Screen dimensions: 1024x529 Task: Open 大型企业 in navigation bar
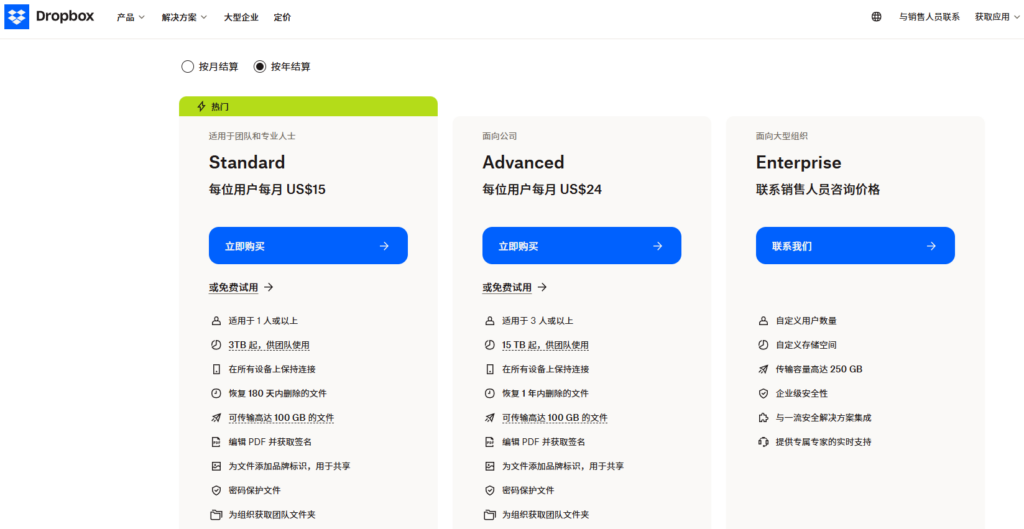coord(241,18)
